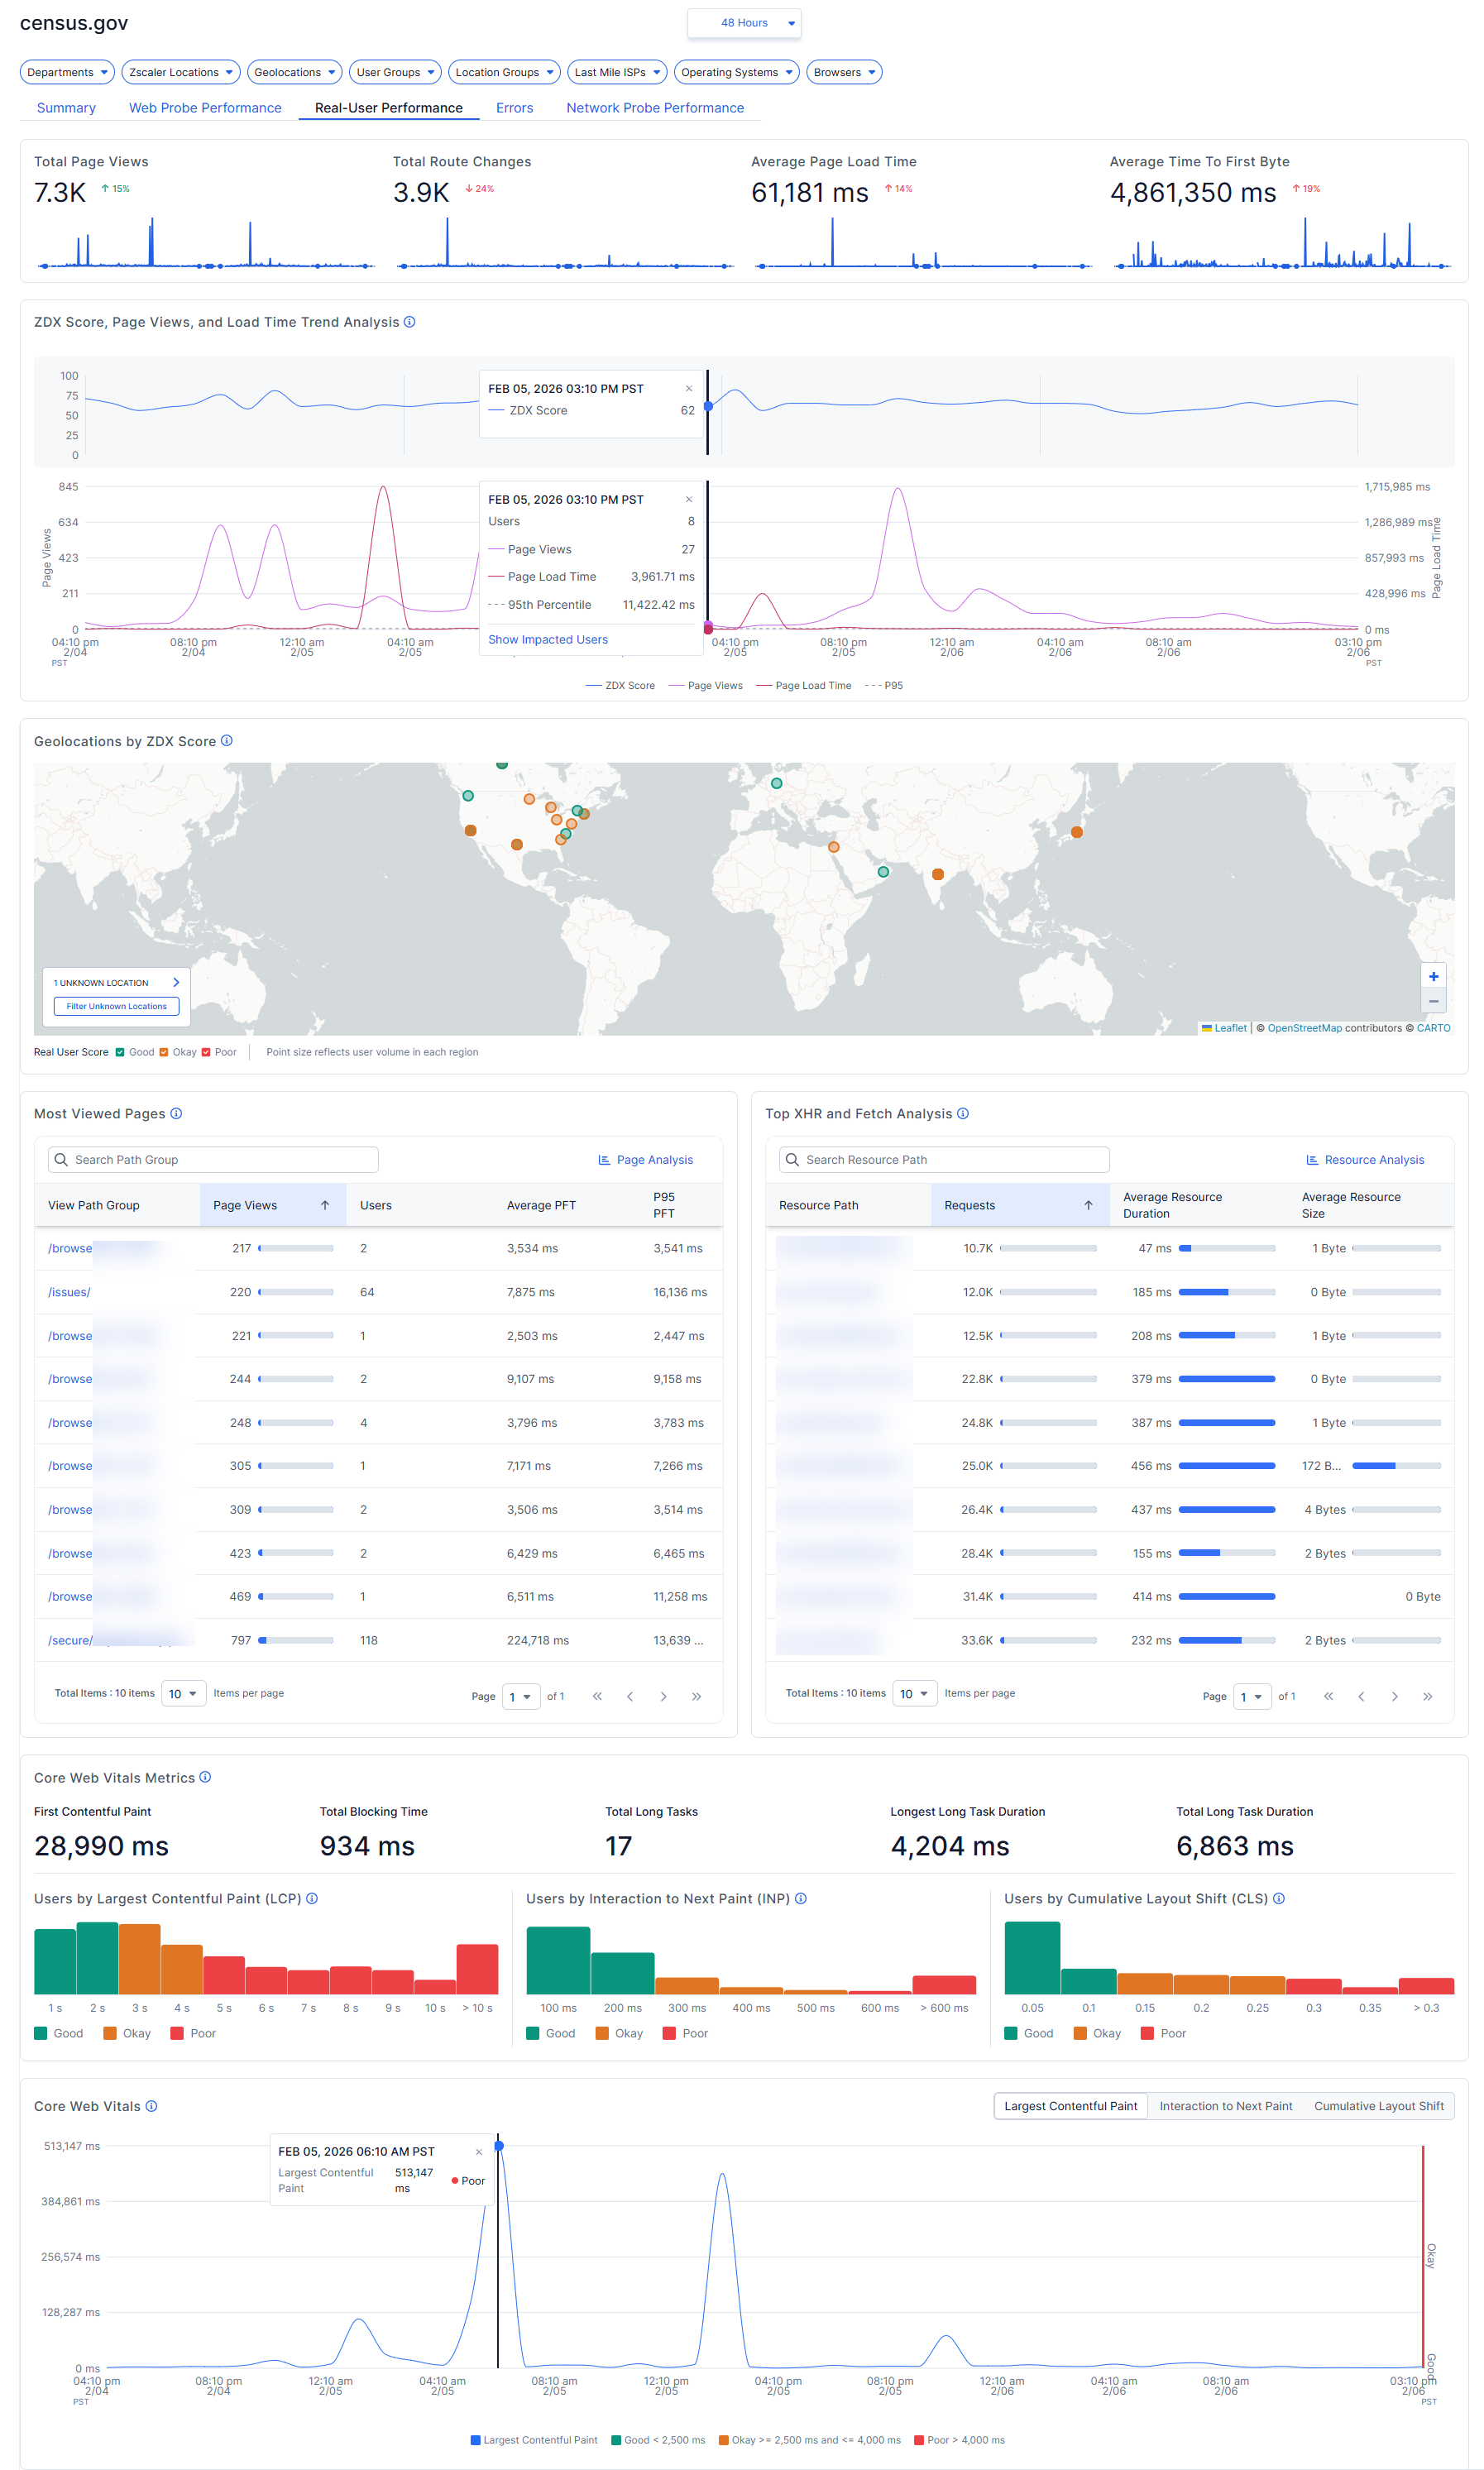Open the 48 Hours time range dropdown
The image size is (1484, 2470).
(744, 23)
